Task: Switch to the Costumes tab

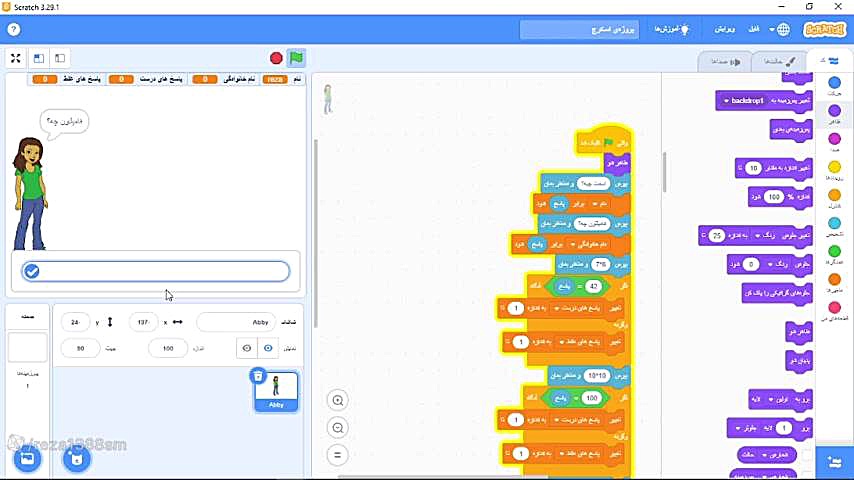Action: 779,61
